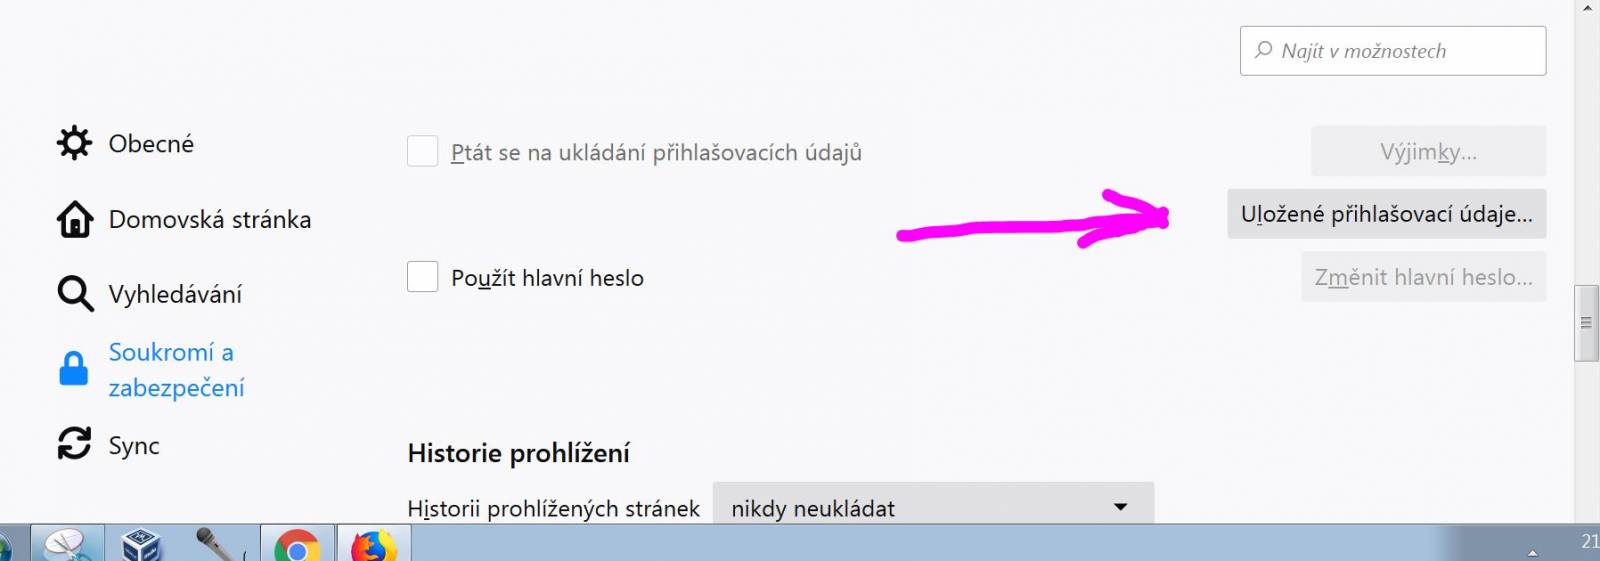Image resolution: width=1600 pixels, height=561 pixels.
Task: Click the microphone app in taskbar
Action: click(x=217, y=546)
